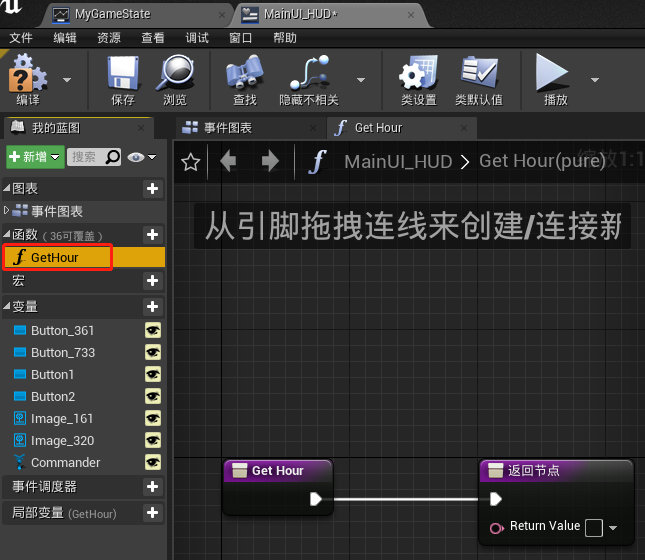645x560 pixels.
Task: Toggle visibility eye for Button_733
Action: click(153, 352)
